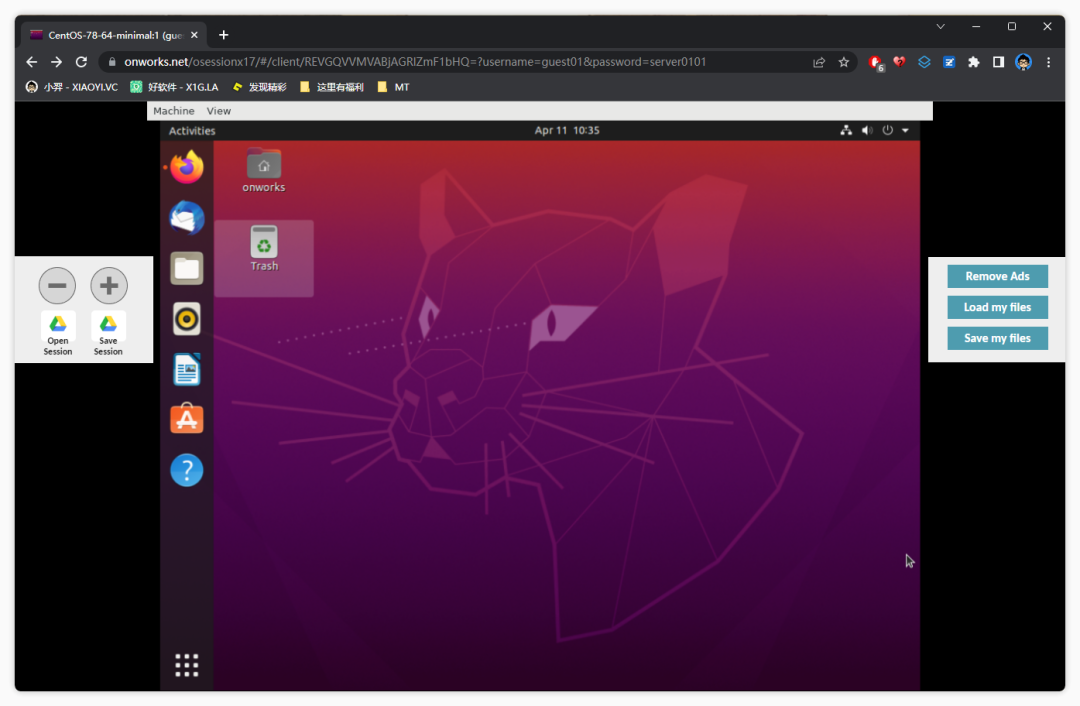
Task: Launch Rhythmbox music player
Action: coord(187,319)
